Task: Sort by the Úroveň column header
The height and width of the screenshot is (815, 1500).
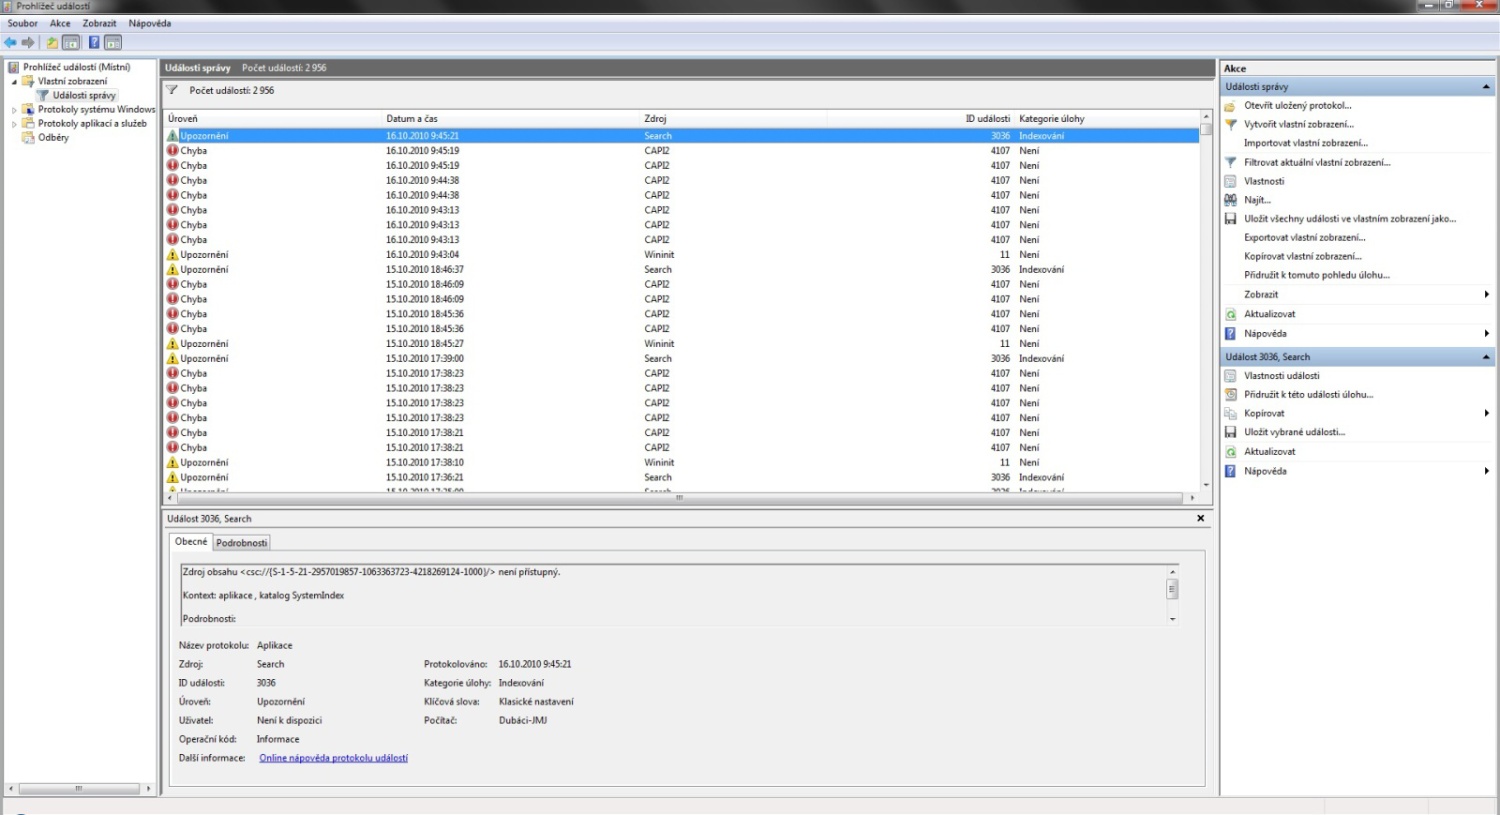Action: tap(273, 119)
